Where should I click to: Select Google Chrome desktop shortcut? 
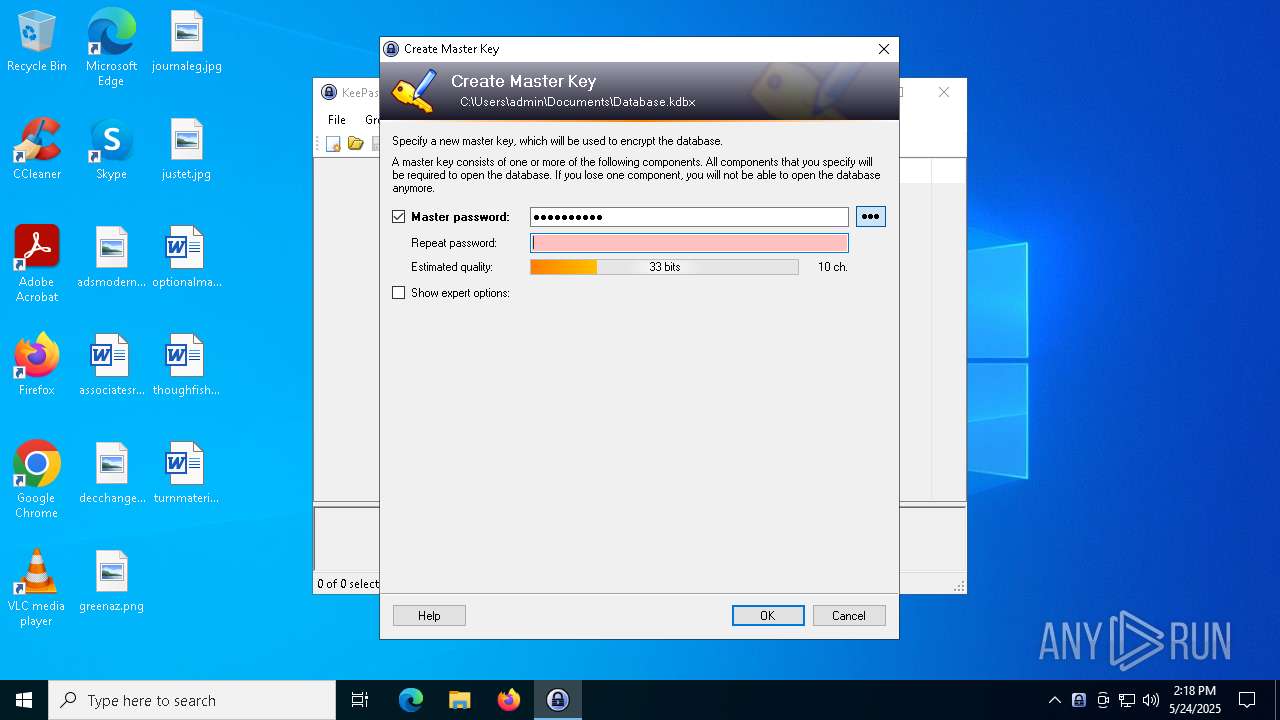(x=37, y=480)
